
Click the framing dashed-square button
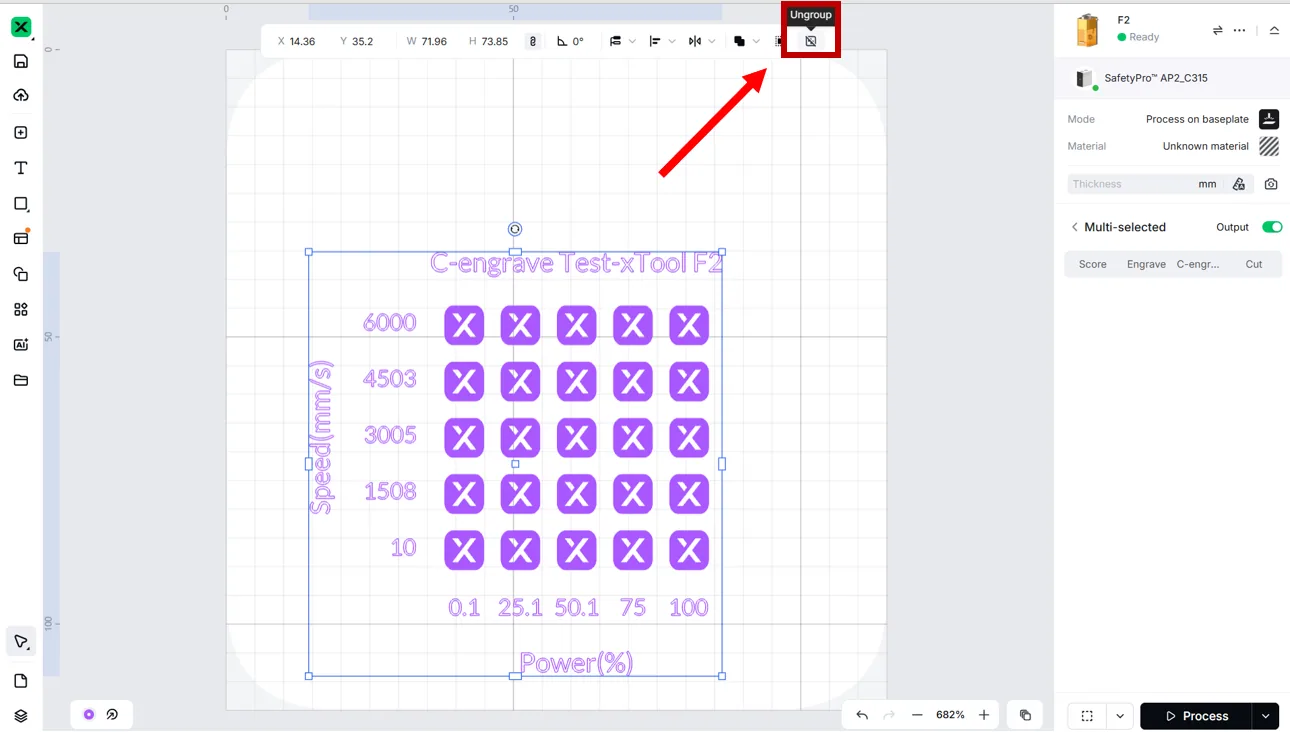pyautogui.click(x=1087, y=716)
